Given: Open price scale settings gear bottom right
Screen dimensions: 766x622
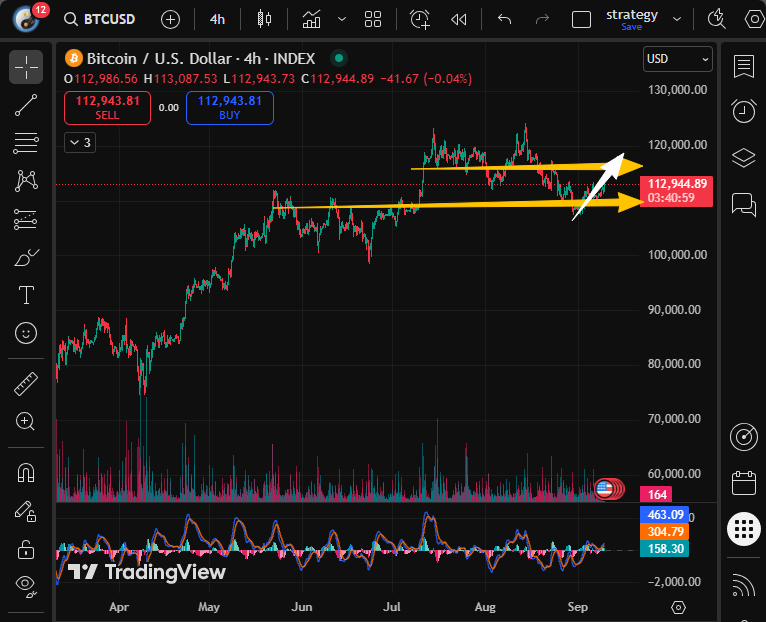Looking at the screenshot, I should (678, 607).
